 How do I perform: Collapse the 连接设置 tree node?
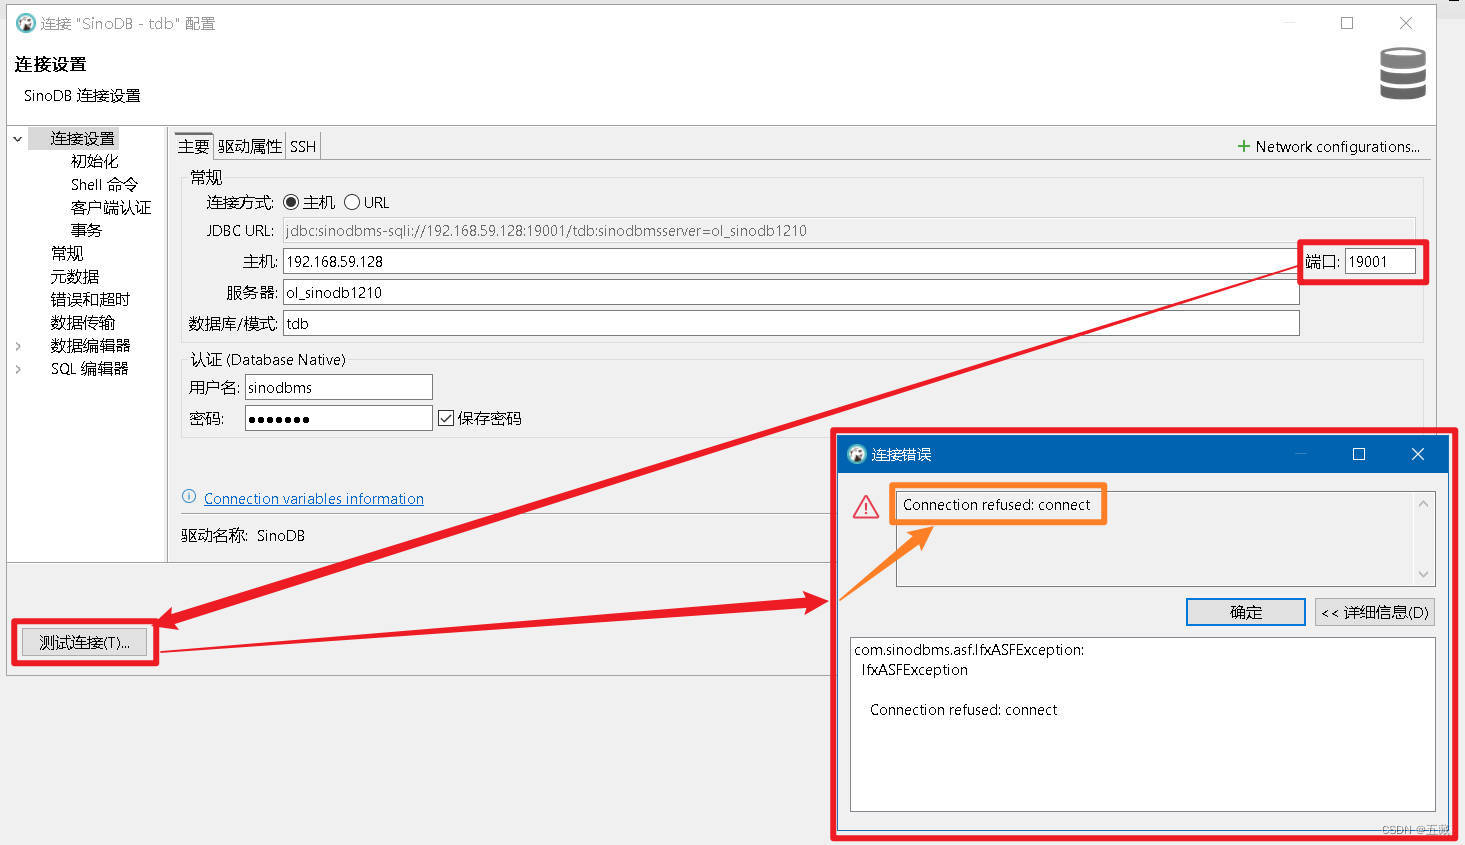[x=18, y=139]
